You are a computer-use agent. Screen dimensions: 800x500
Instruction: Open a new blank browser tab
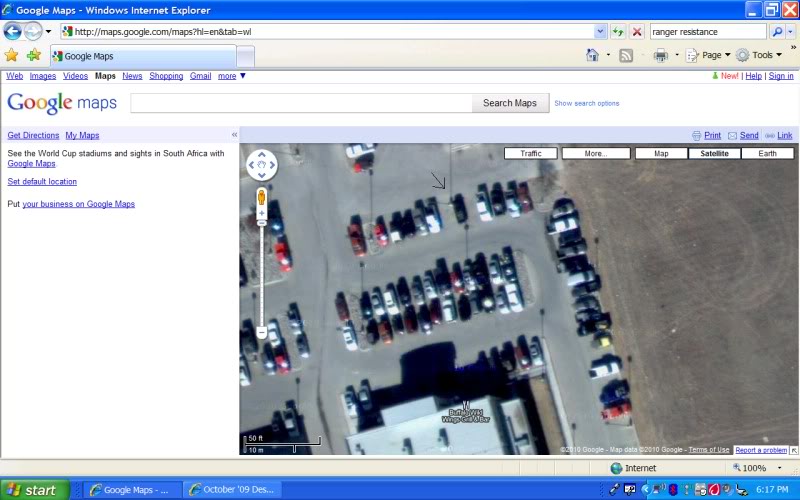pos(245,56)
